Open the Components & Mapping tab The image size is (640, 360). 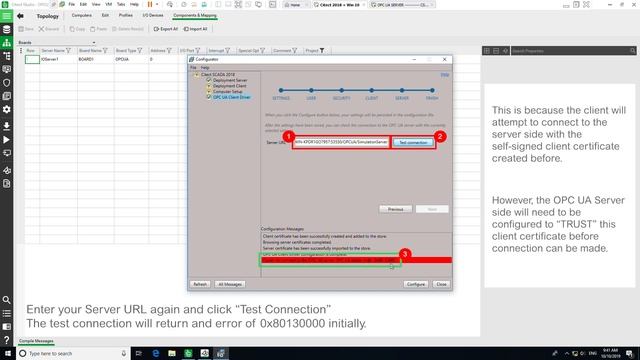tap(195, 16)
